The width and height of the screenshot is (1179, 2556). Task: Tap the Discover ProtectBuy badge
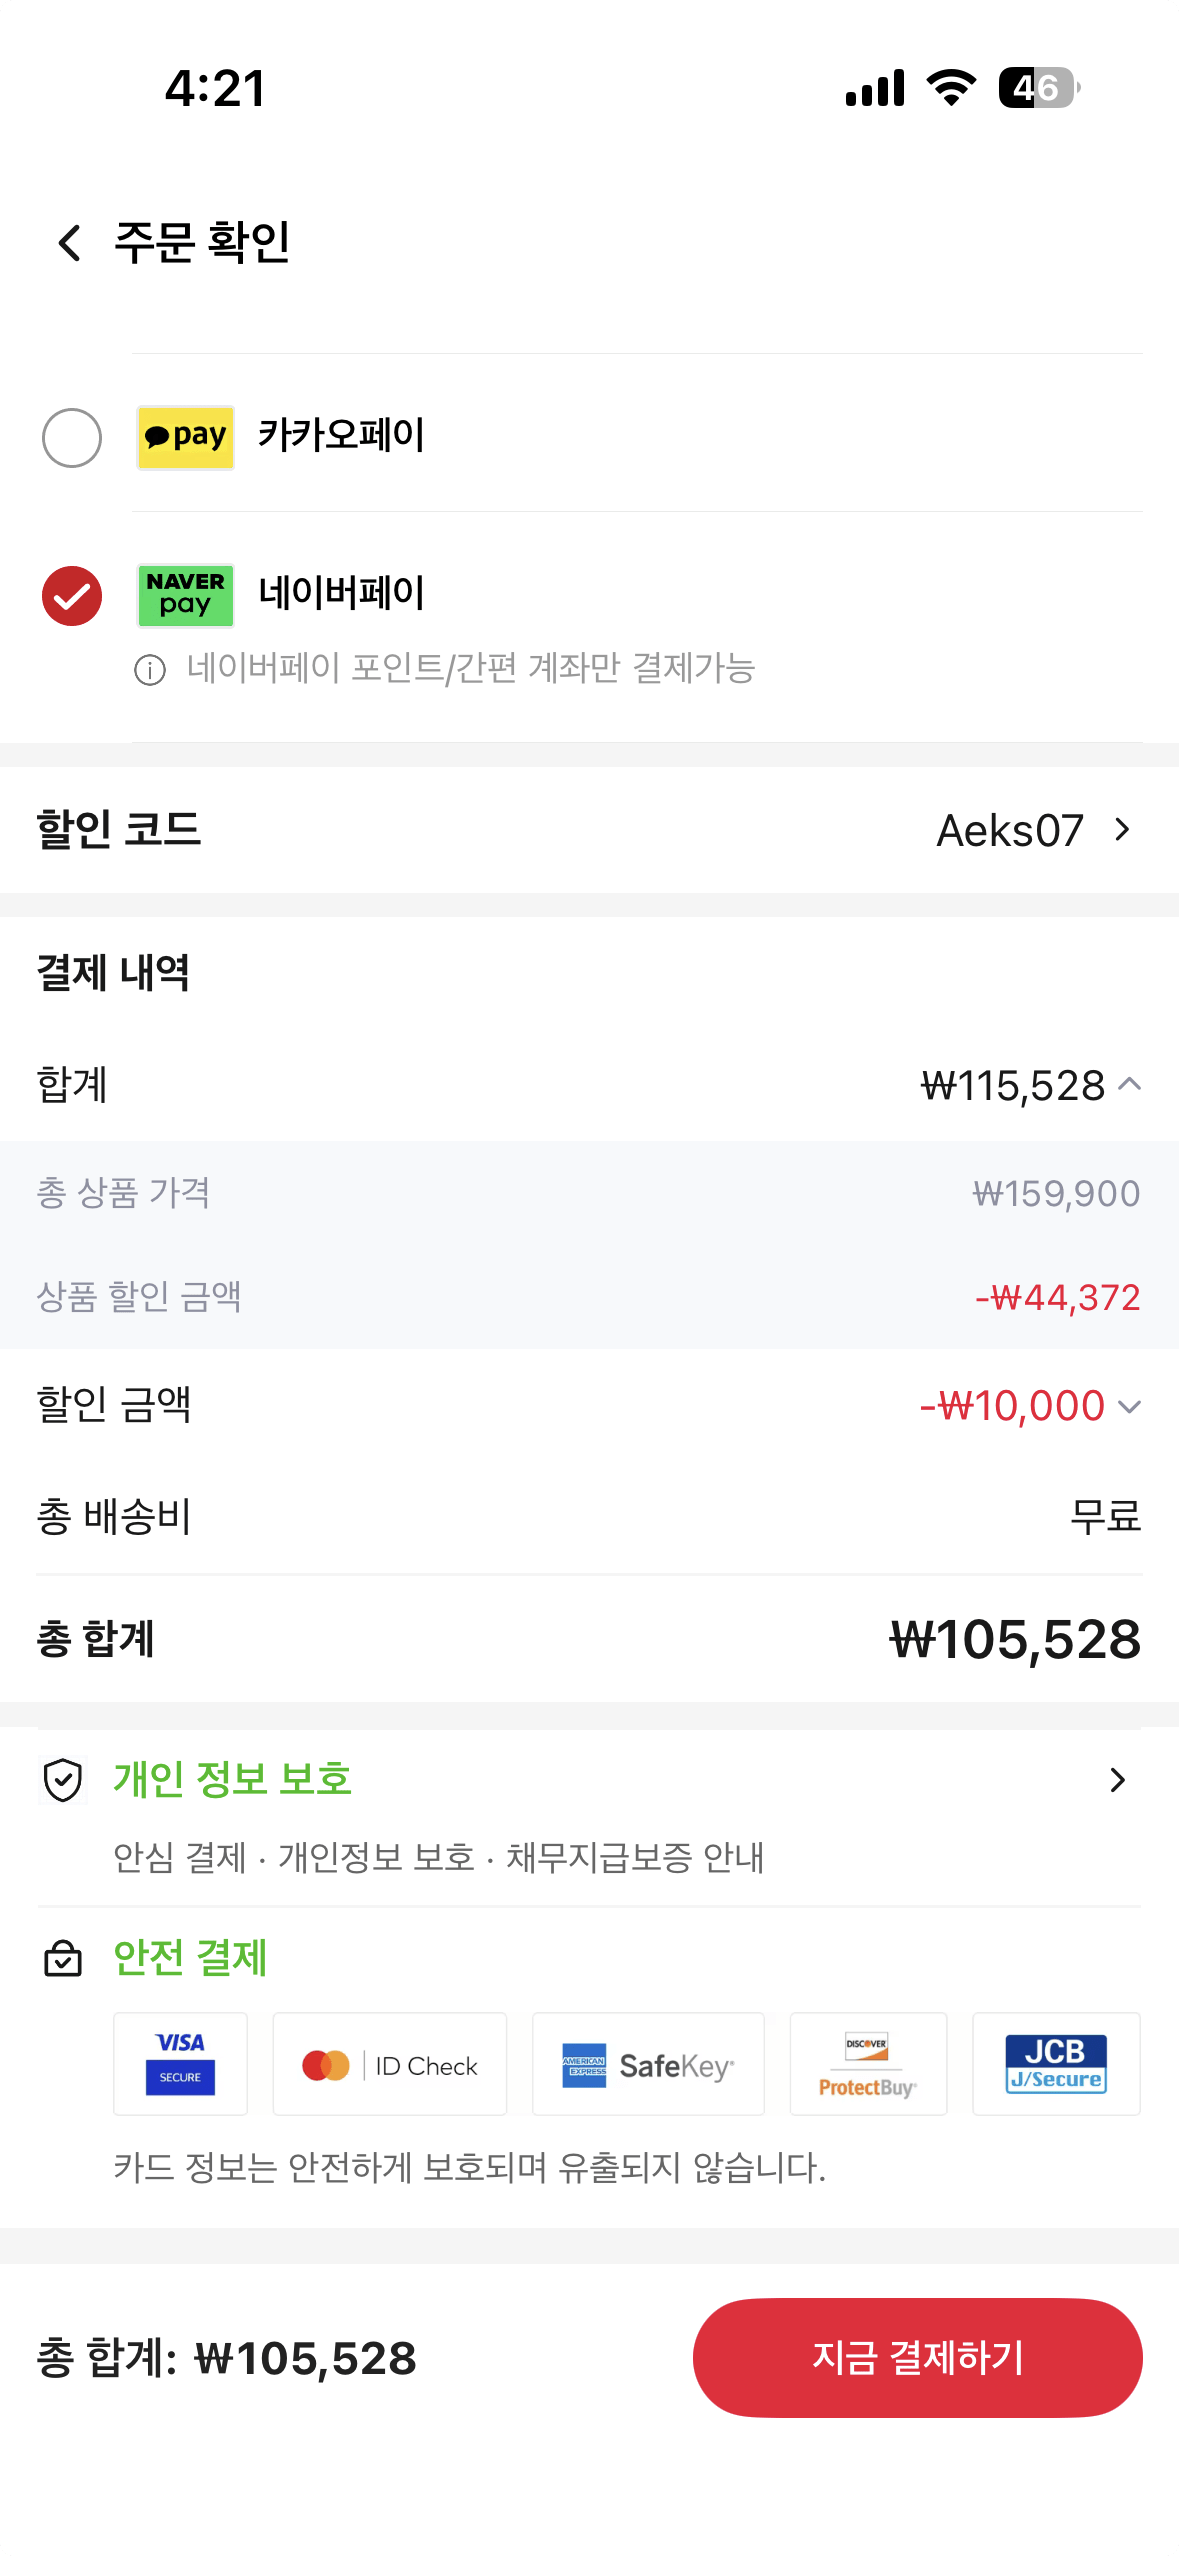click(x=868, y=2063)
